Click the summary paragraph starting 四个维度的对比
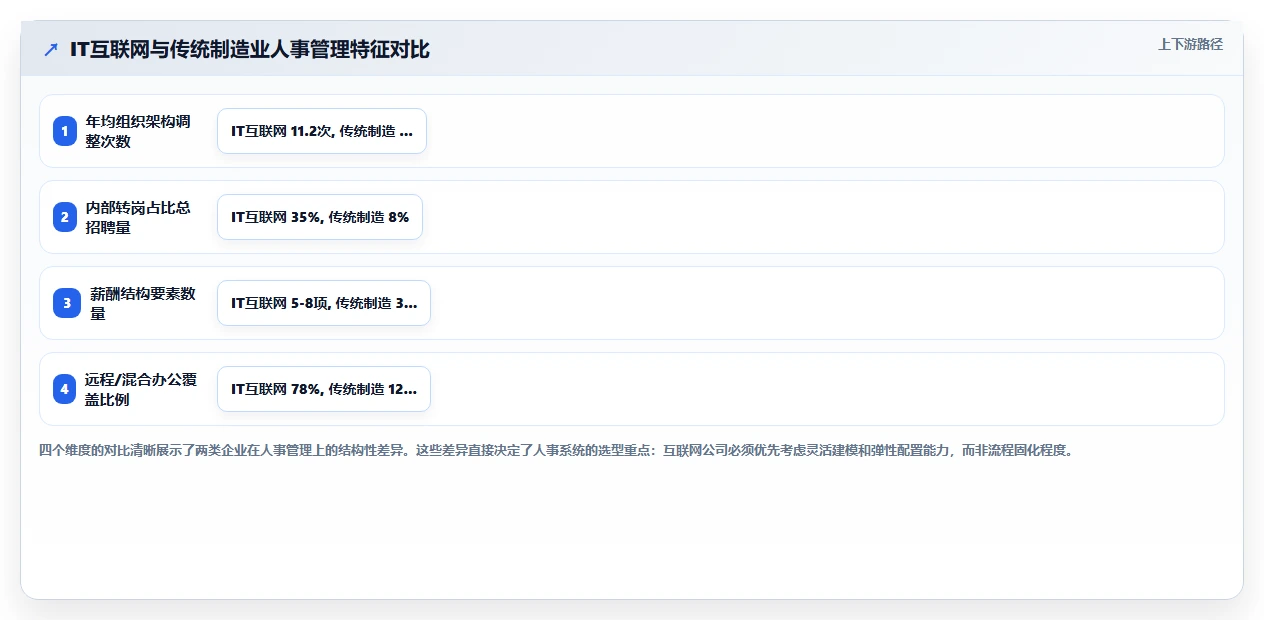 556,450
